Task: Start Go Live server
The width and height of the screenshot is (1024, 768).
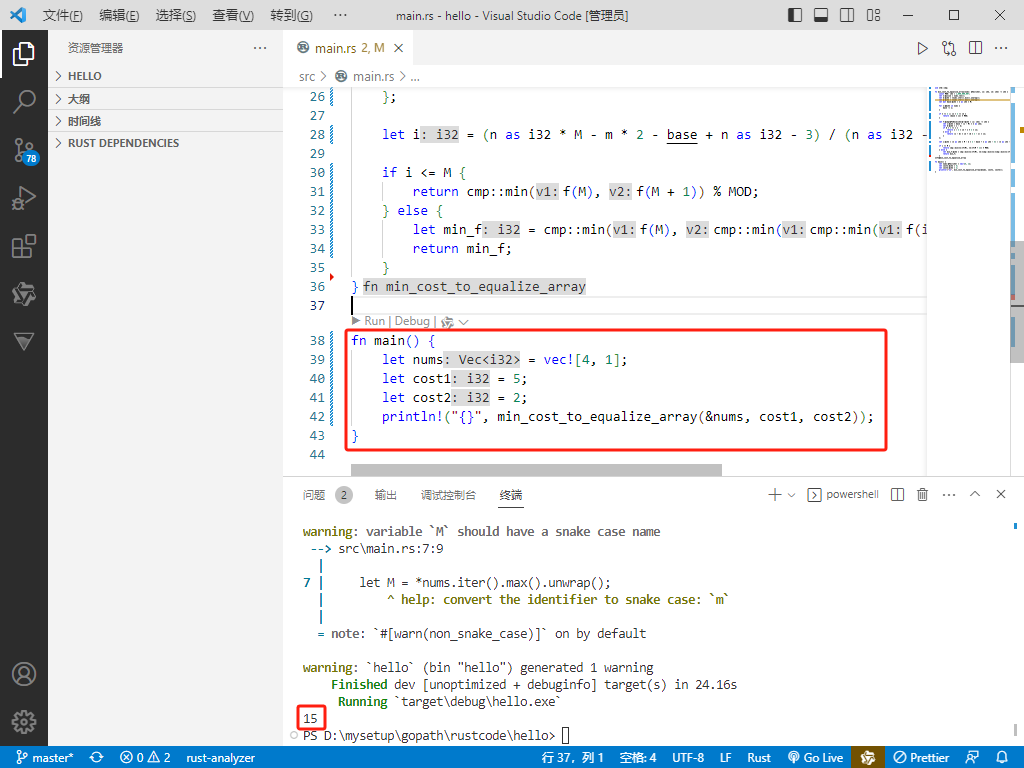Action: 816,758
